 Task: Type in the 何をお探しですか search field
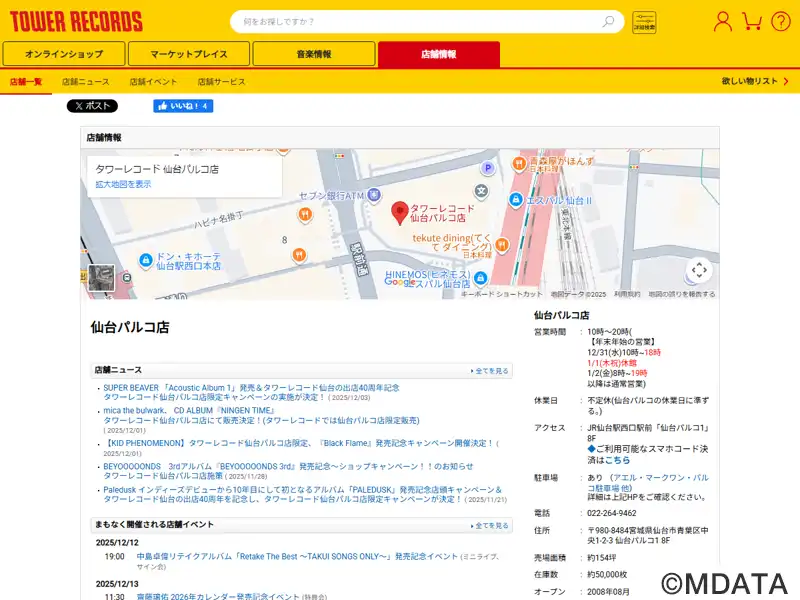[418, 21]
